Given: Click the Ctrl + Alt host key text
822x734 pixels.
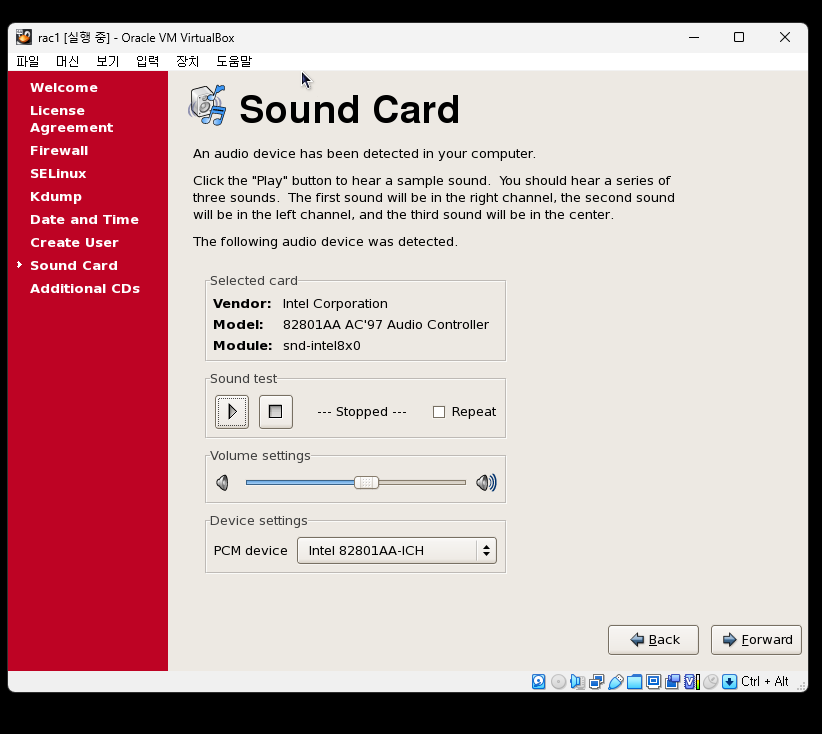Looking at the screenshot, I should click(x=765, y=682).
